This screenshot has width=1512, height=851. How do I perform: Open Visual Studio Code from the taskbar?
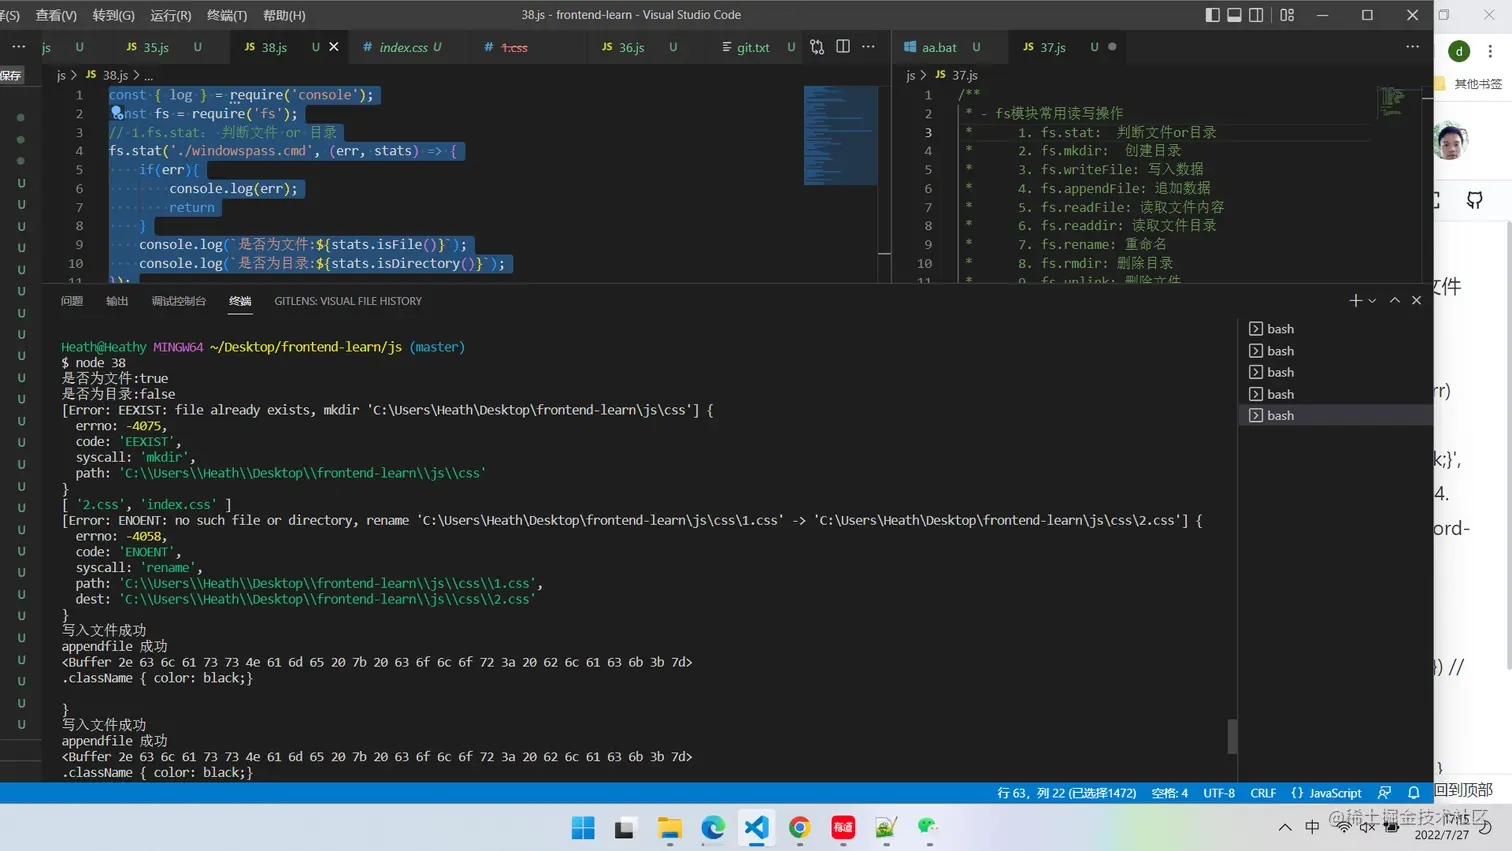click(x=756, y=827)
